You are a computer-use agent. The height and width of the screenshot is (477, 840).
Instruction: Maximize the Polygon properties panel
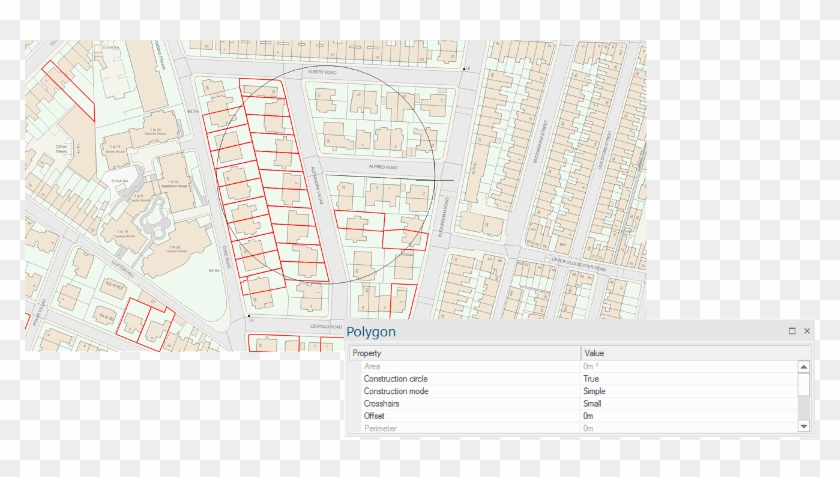pyautogui.click(x=793, y=331)
